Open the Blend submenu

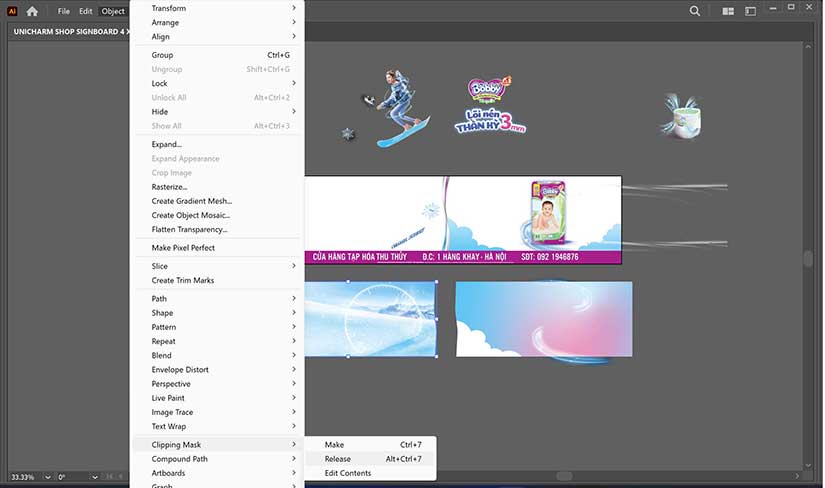tap(217, 355)
